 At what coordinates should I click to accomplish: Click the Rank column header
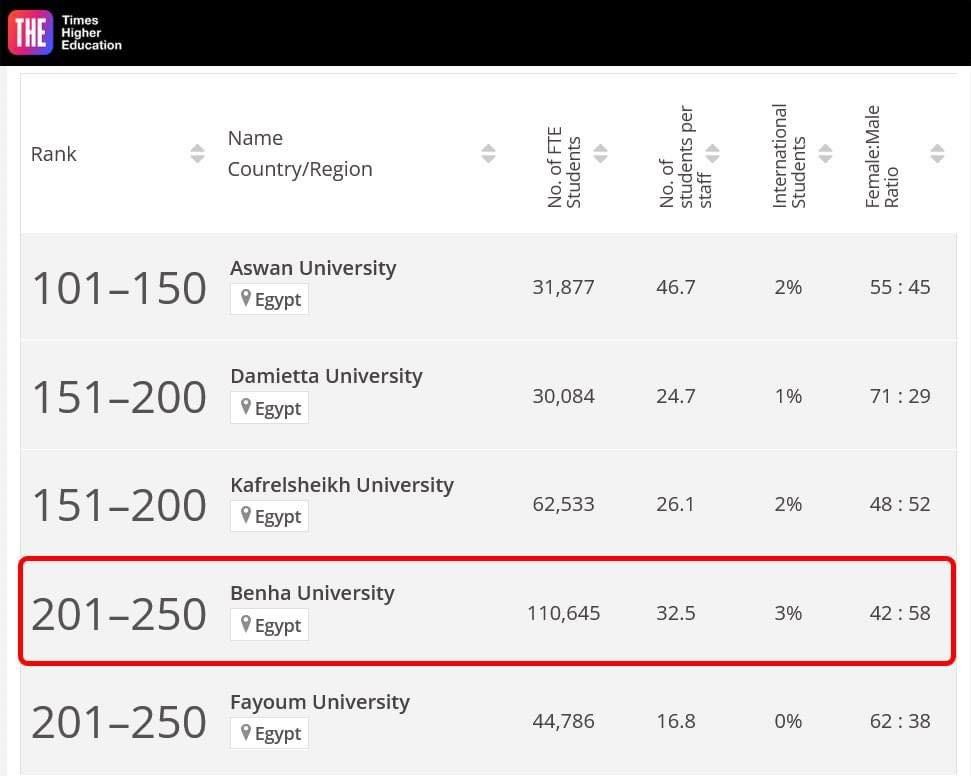[x=54, y=154]
